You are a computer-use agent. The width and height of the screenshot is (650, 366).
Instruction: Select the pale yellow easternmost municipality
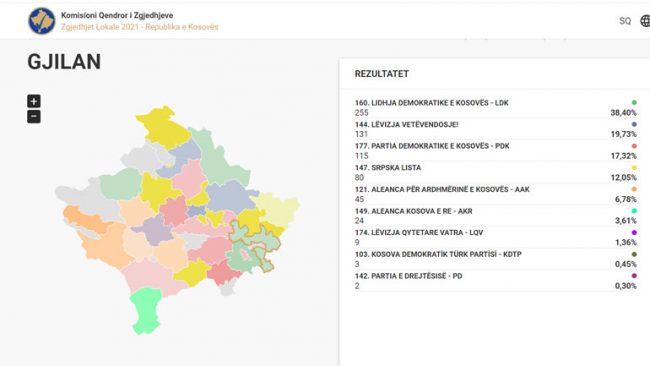[279, 209]
